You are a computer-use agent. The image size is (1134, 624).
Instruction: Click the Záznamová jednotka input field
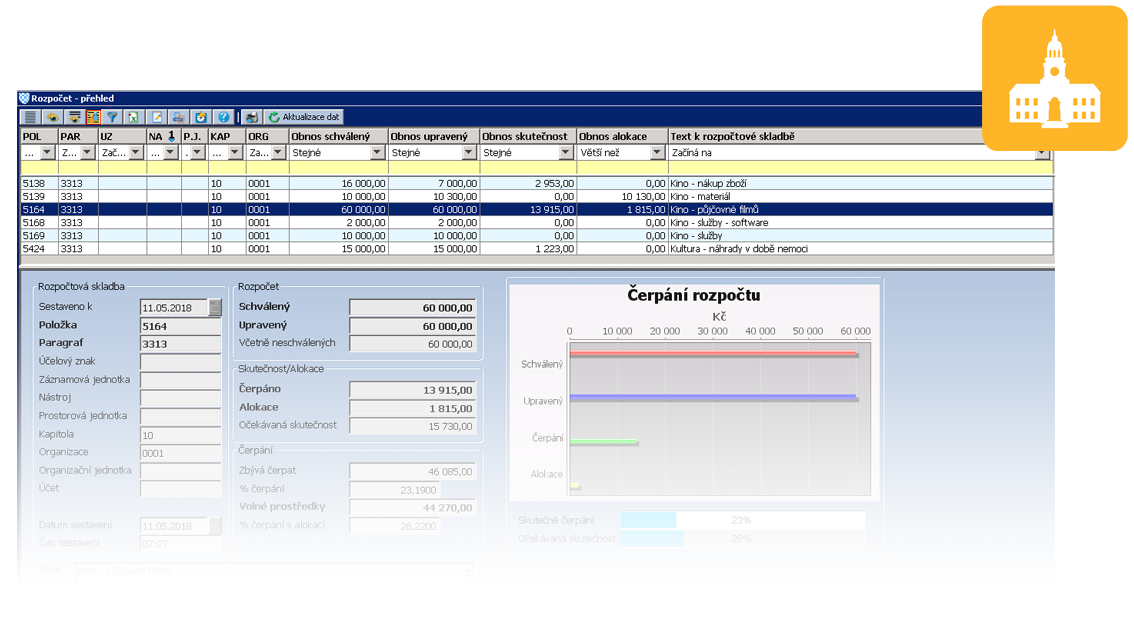(x=181, y=380)
